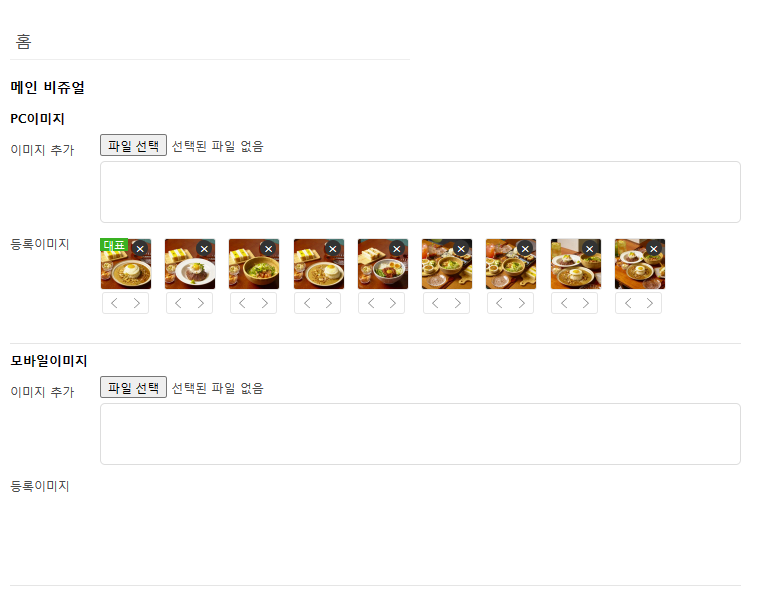This screenshot has width=757, height=593.
Task: Move the ninth image left with arrow
Action: click(x=628, y=303)
